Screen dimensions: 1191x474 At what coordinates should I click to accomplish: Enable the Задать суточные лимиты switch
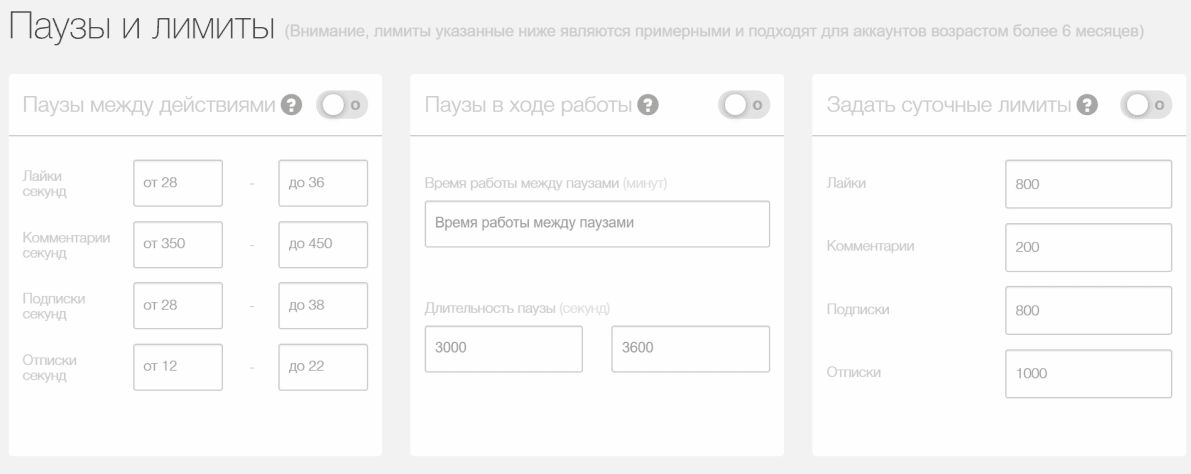(1146, 105)
